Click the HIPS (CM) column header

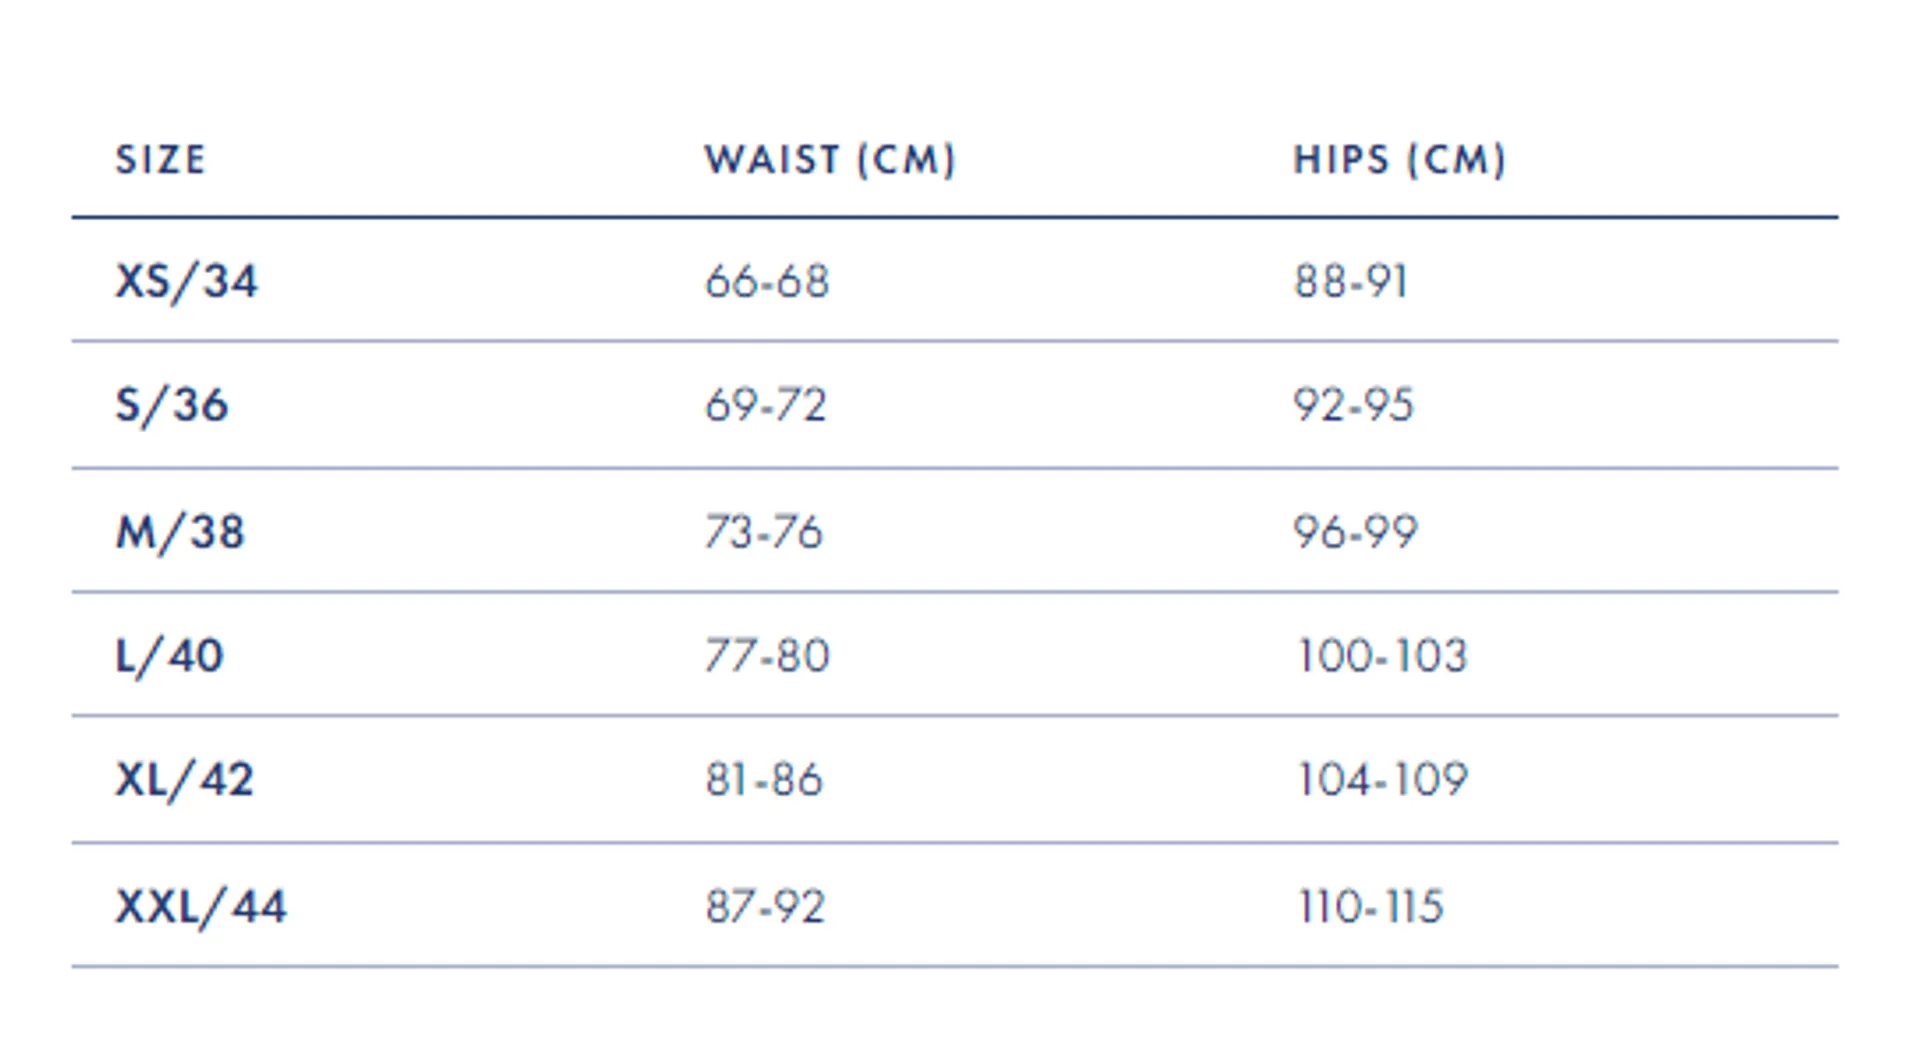click(x=1399, y=160)
